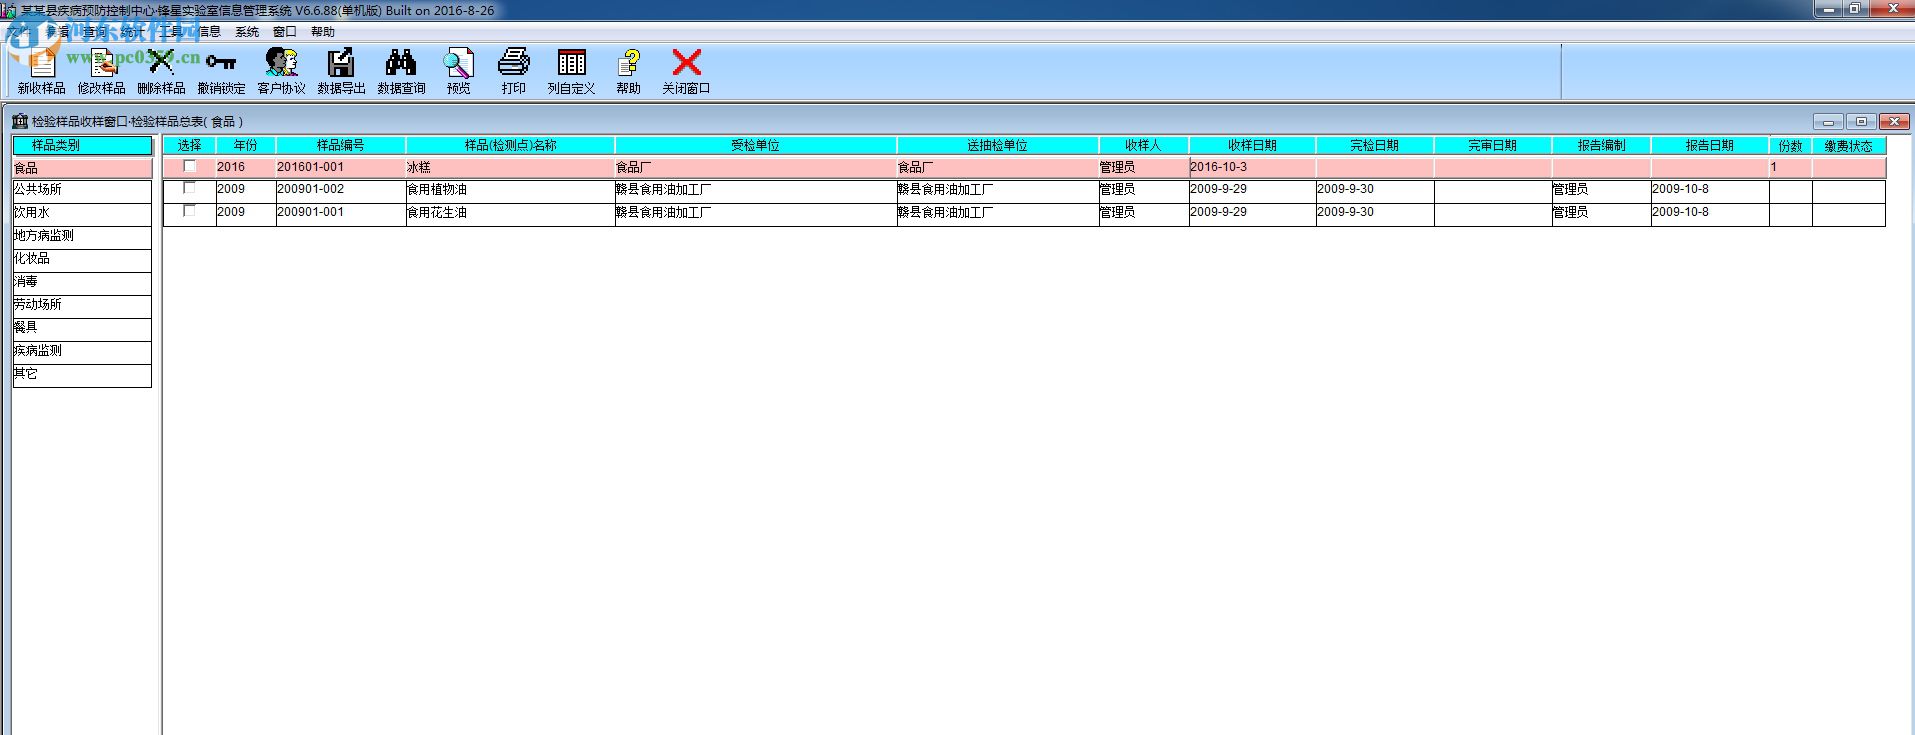Click the 收样人 column header
Image resolution: width=1915 pixels, height=735 pixels.
click(1143, 146)
